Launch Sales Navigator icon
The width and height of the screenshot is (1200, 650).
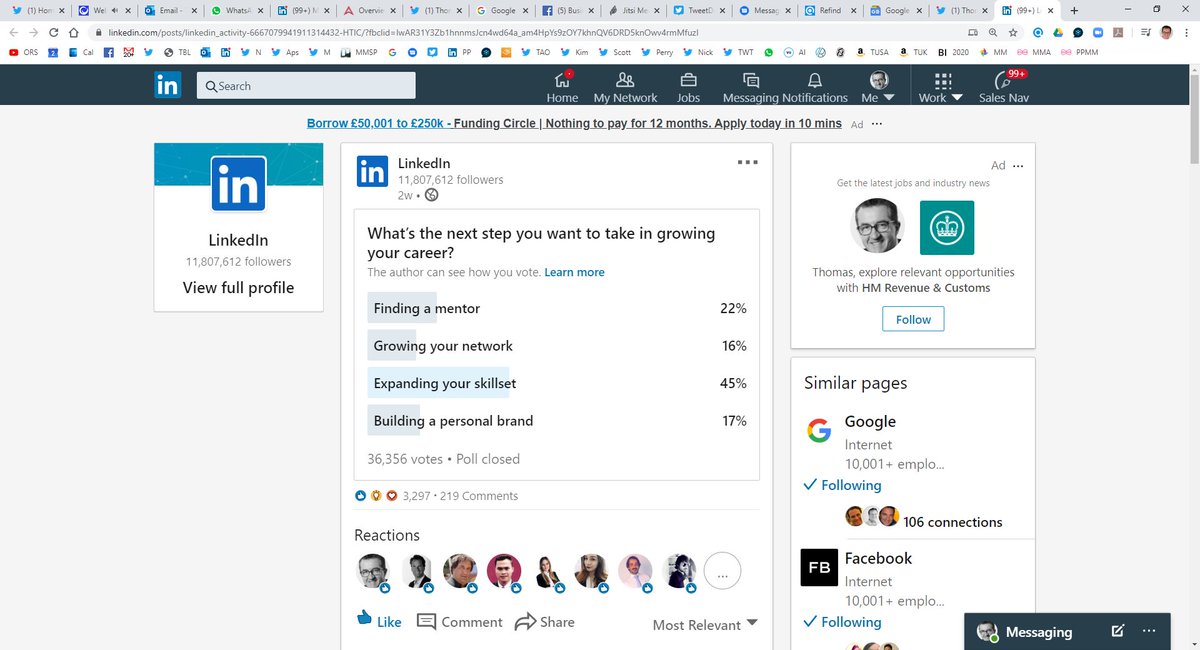point(1003,86)
